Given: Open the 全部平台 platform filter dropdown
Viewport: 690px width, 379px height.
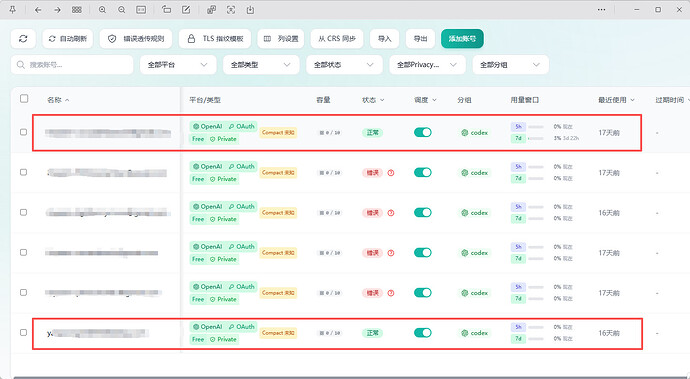Looking at the screenshot, I should 178,65.
